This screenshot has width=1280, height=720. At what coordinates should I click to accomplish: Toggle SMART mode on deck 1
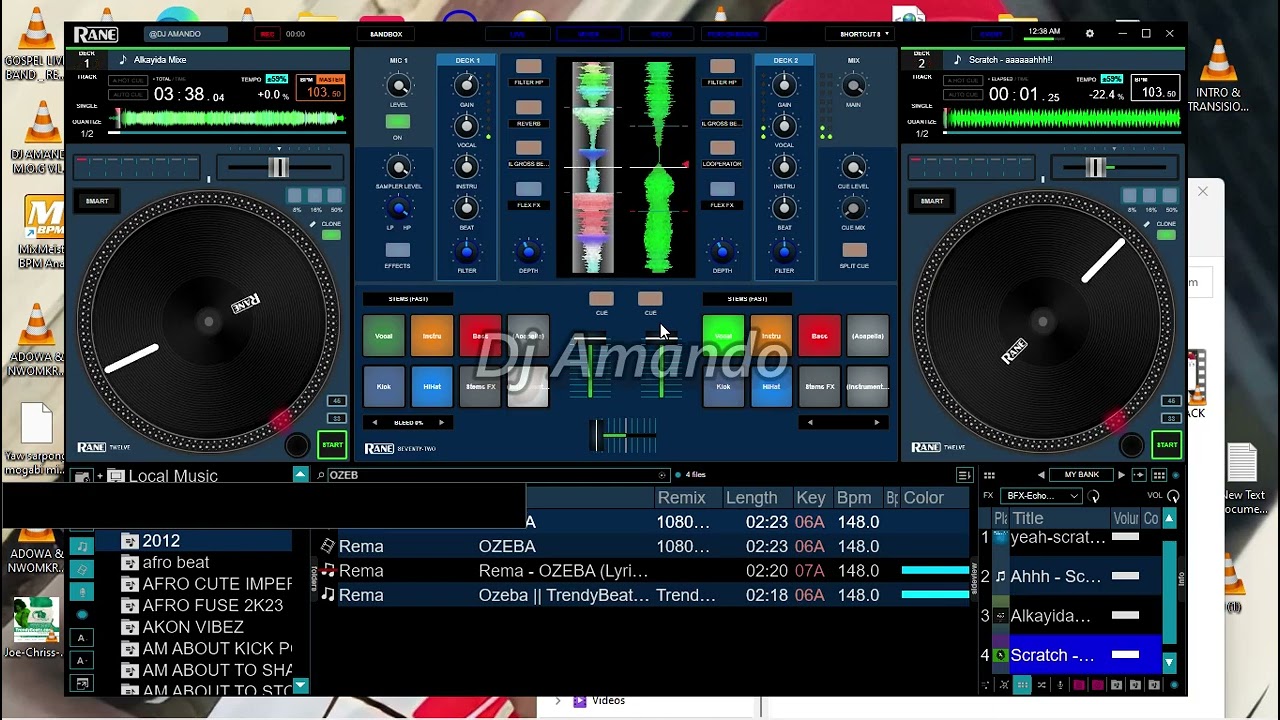[97, 201]
